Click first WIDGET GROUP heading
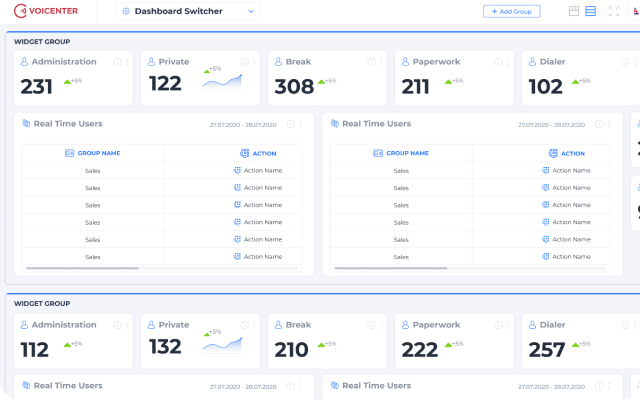The height and width of the screenshot is (400, 640). coord(42,42)
